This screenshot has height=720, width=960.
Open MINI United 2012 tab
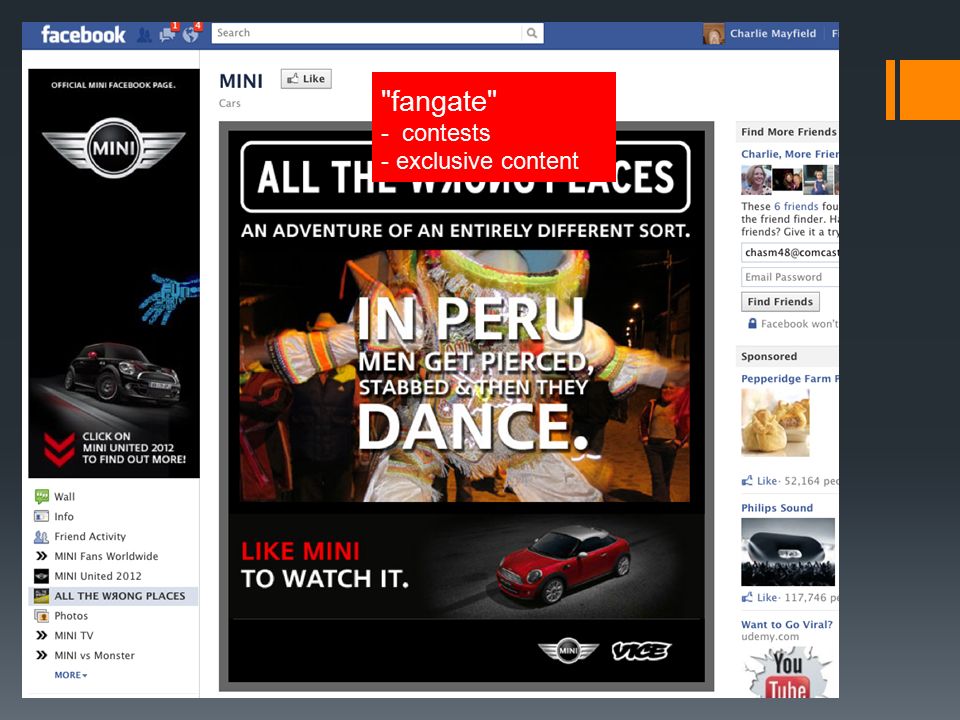tap(98, 576)
